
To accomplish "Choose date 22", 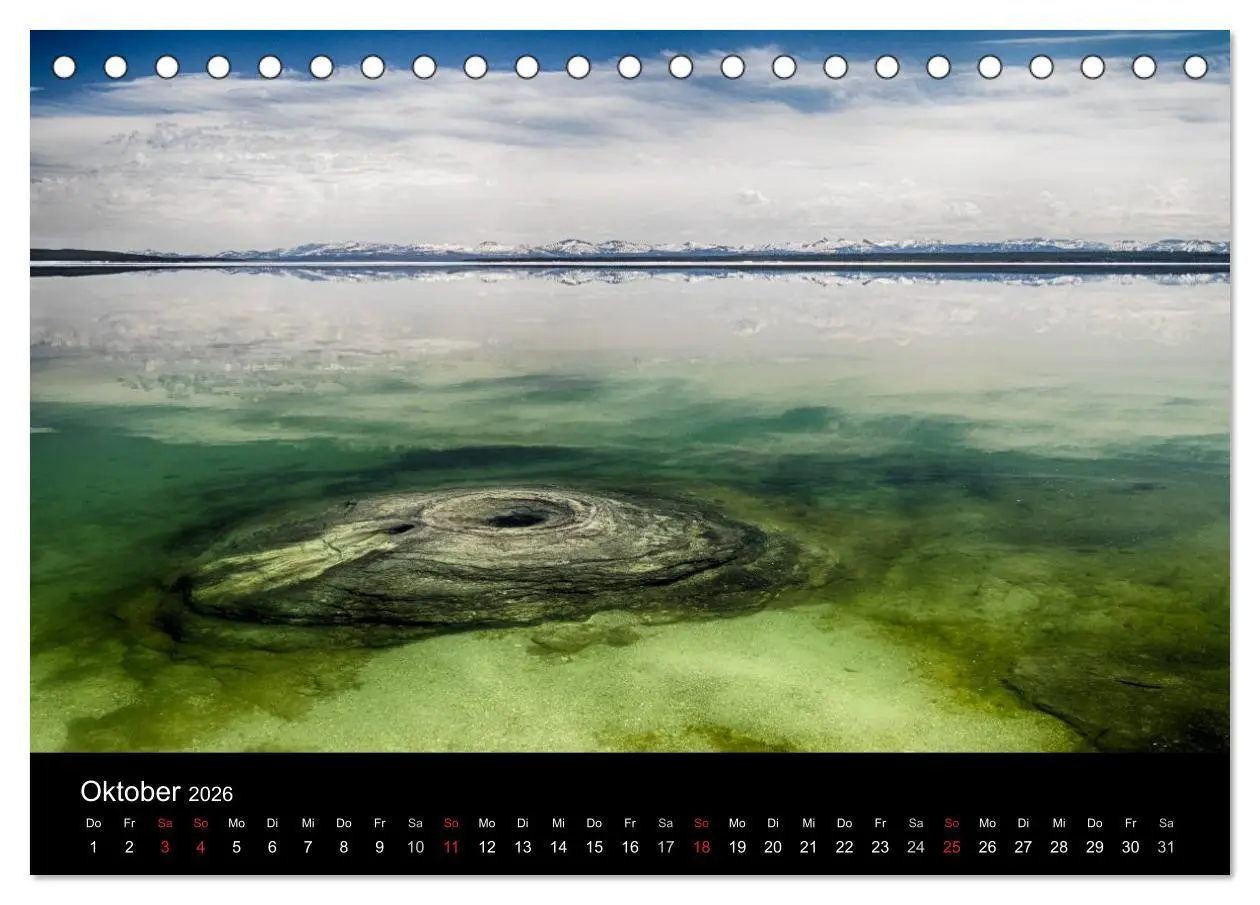I will pyautogui.click(x=844, y=847).
